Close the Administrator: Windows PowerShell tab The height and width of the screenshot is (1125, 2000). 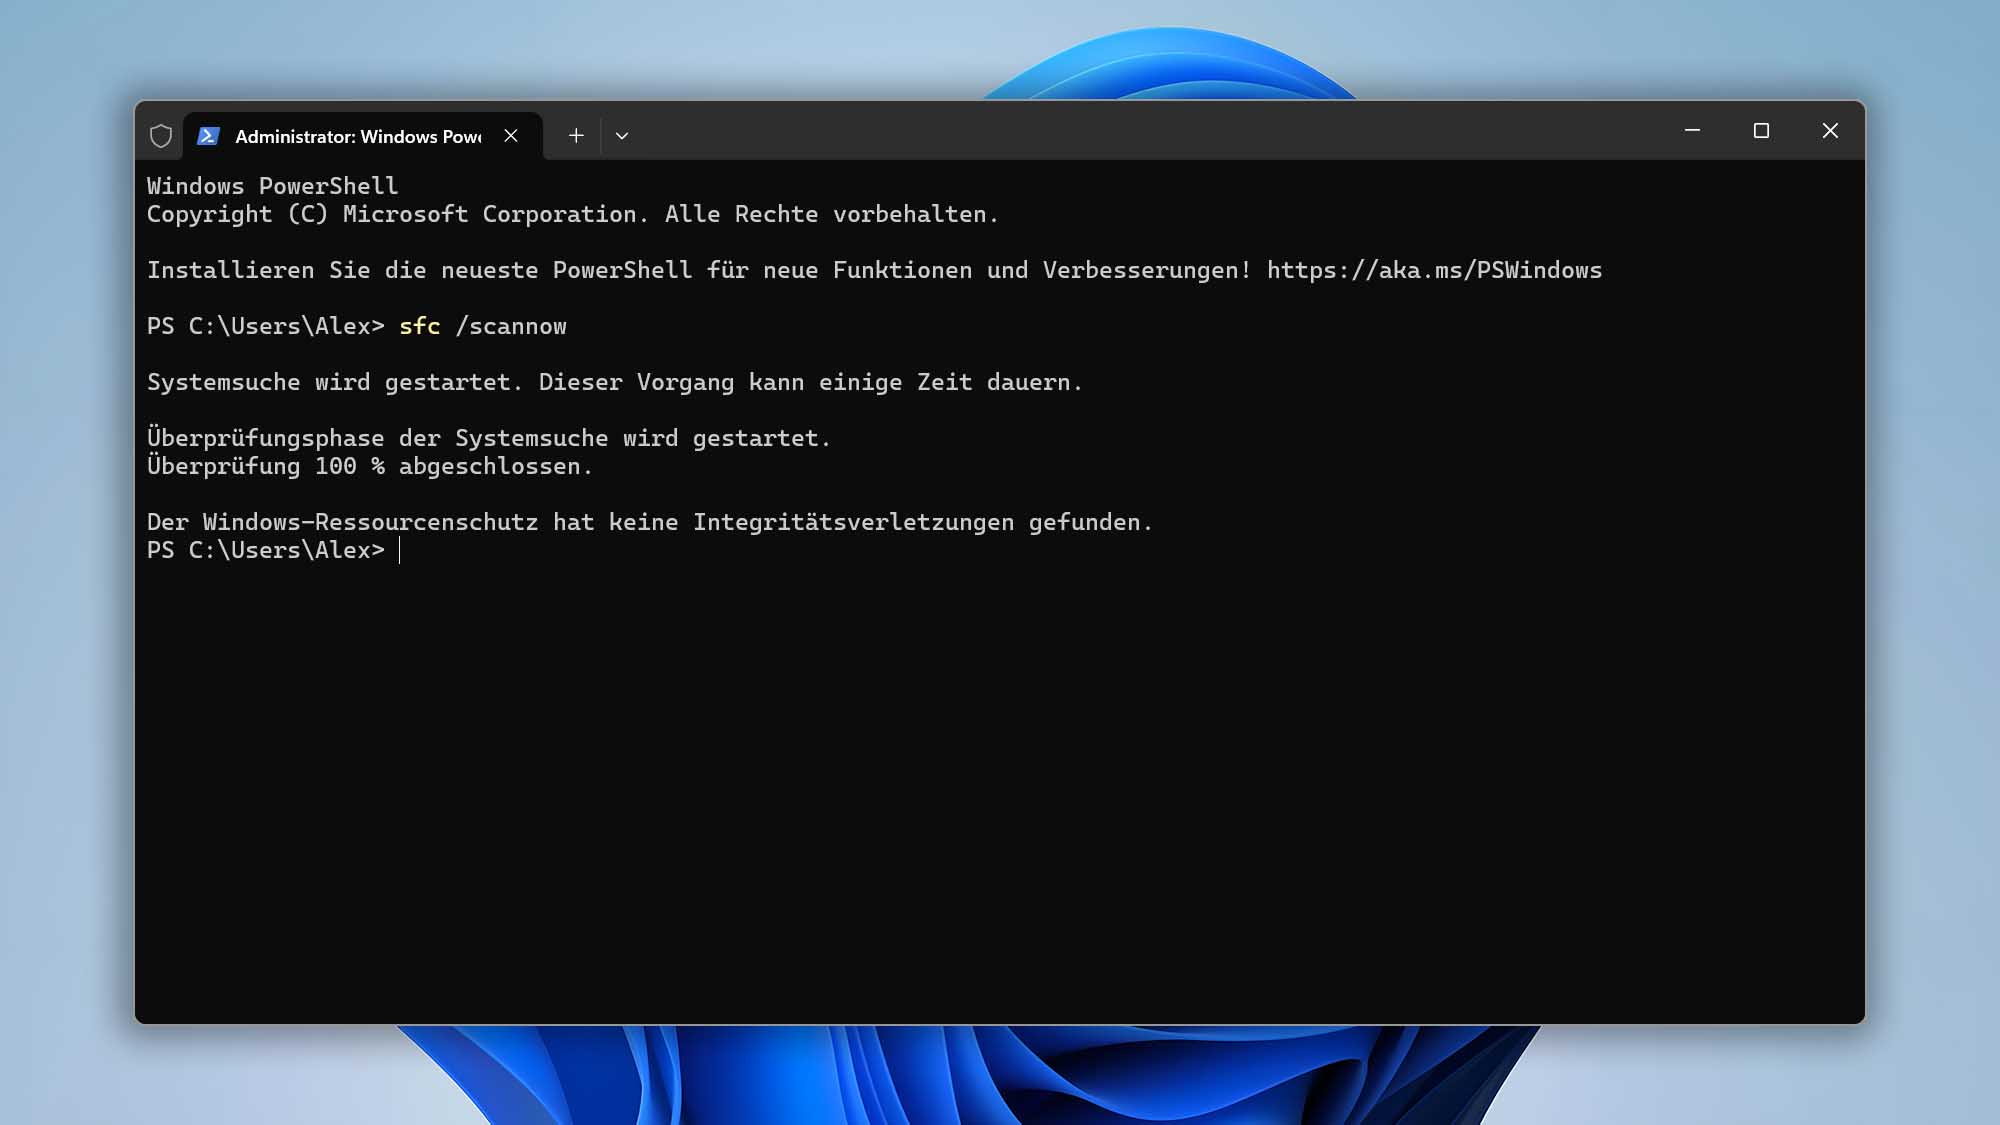[511, 136]
